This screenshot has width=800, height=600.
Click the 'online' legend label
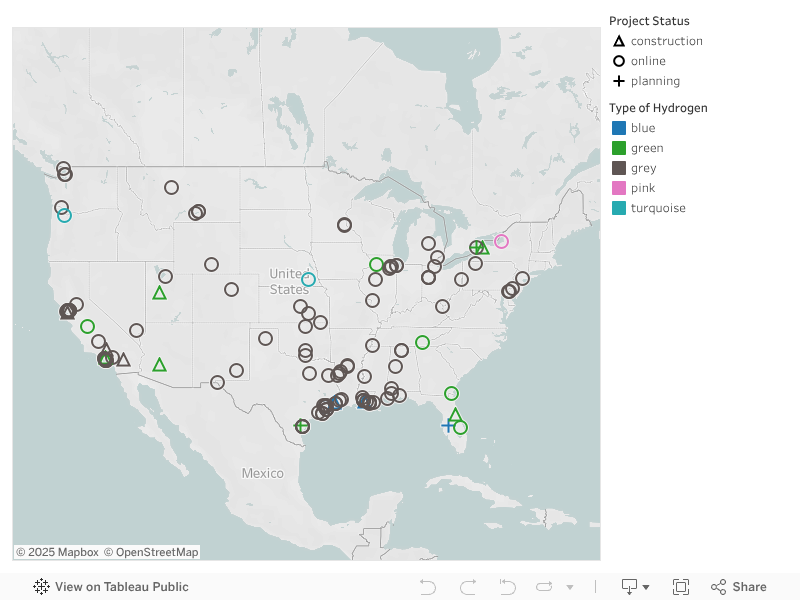[x=648, y=61]
